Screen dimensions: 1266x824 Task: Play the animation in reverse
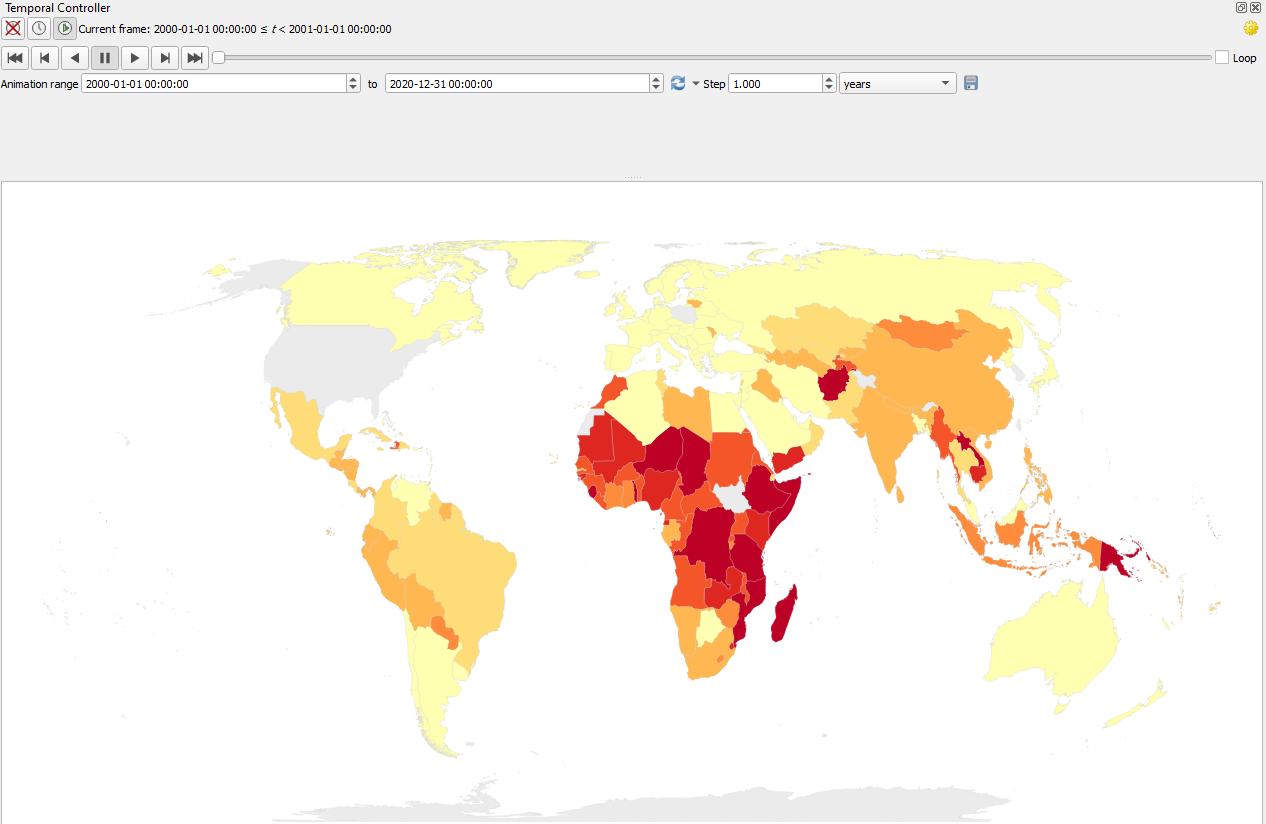[x=74, y=57]
